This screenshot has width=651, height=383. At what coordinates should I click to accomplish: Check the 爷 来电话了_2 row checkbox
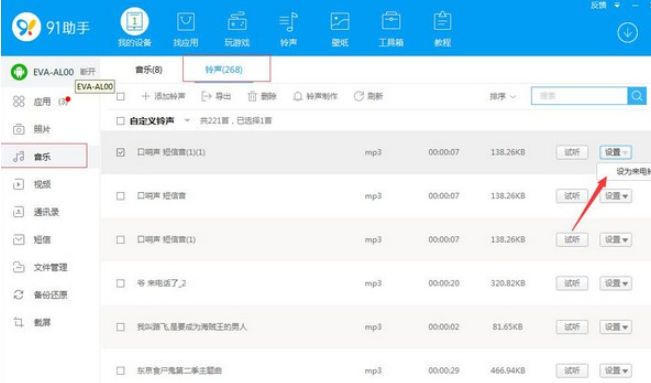(x=120, y=283)
